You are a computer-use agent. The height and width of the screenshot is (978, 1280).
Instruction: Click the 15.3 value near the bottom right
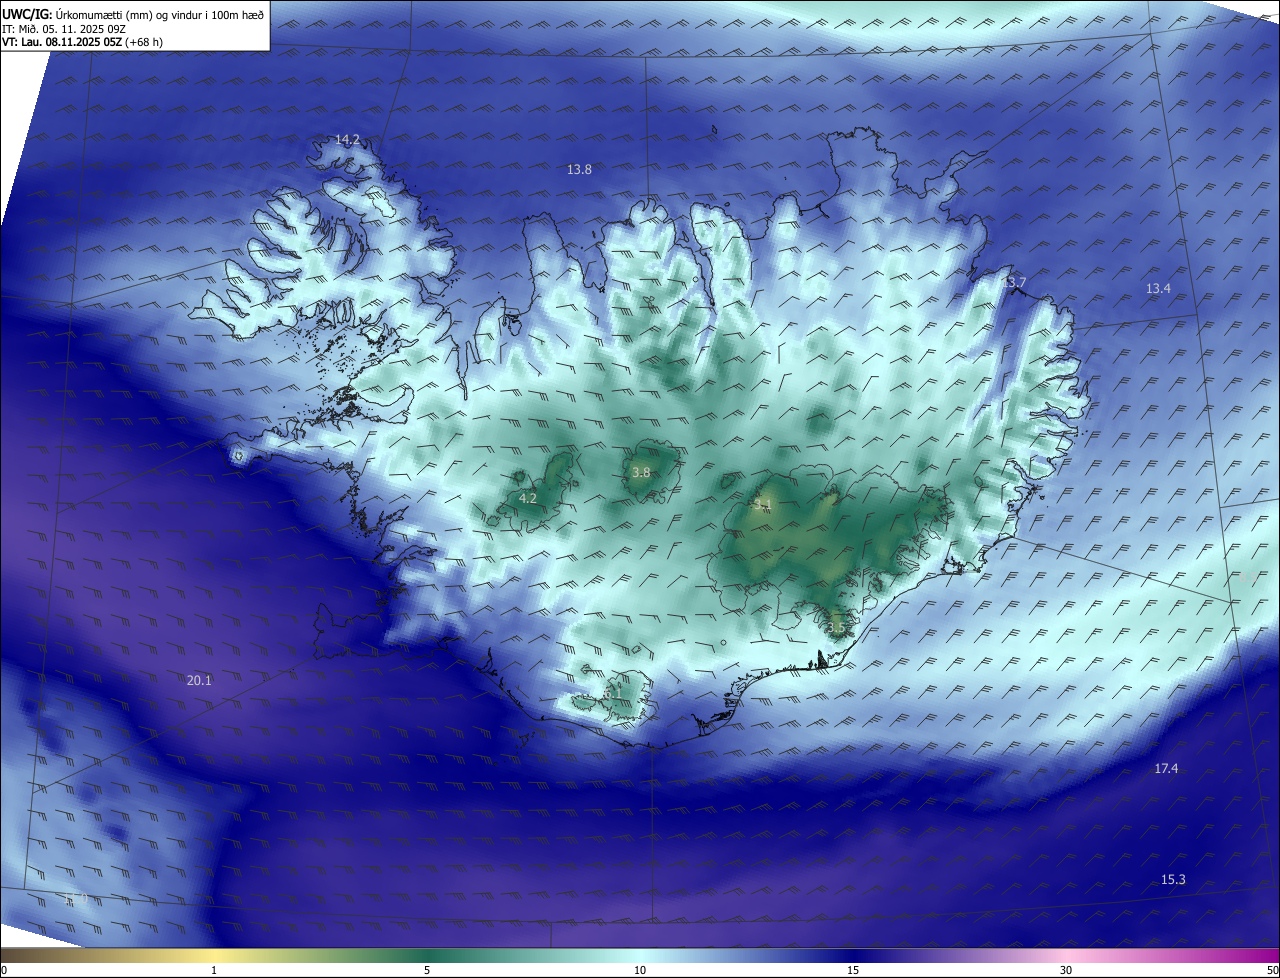click(x=1173, y=879)
